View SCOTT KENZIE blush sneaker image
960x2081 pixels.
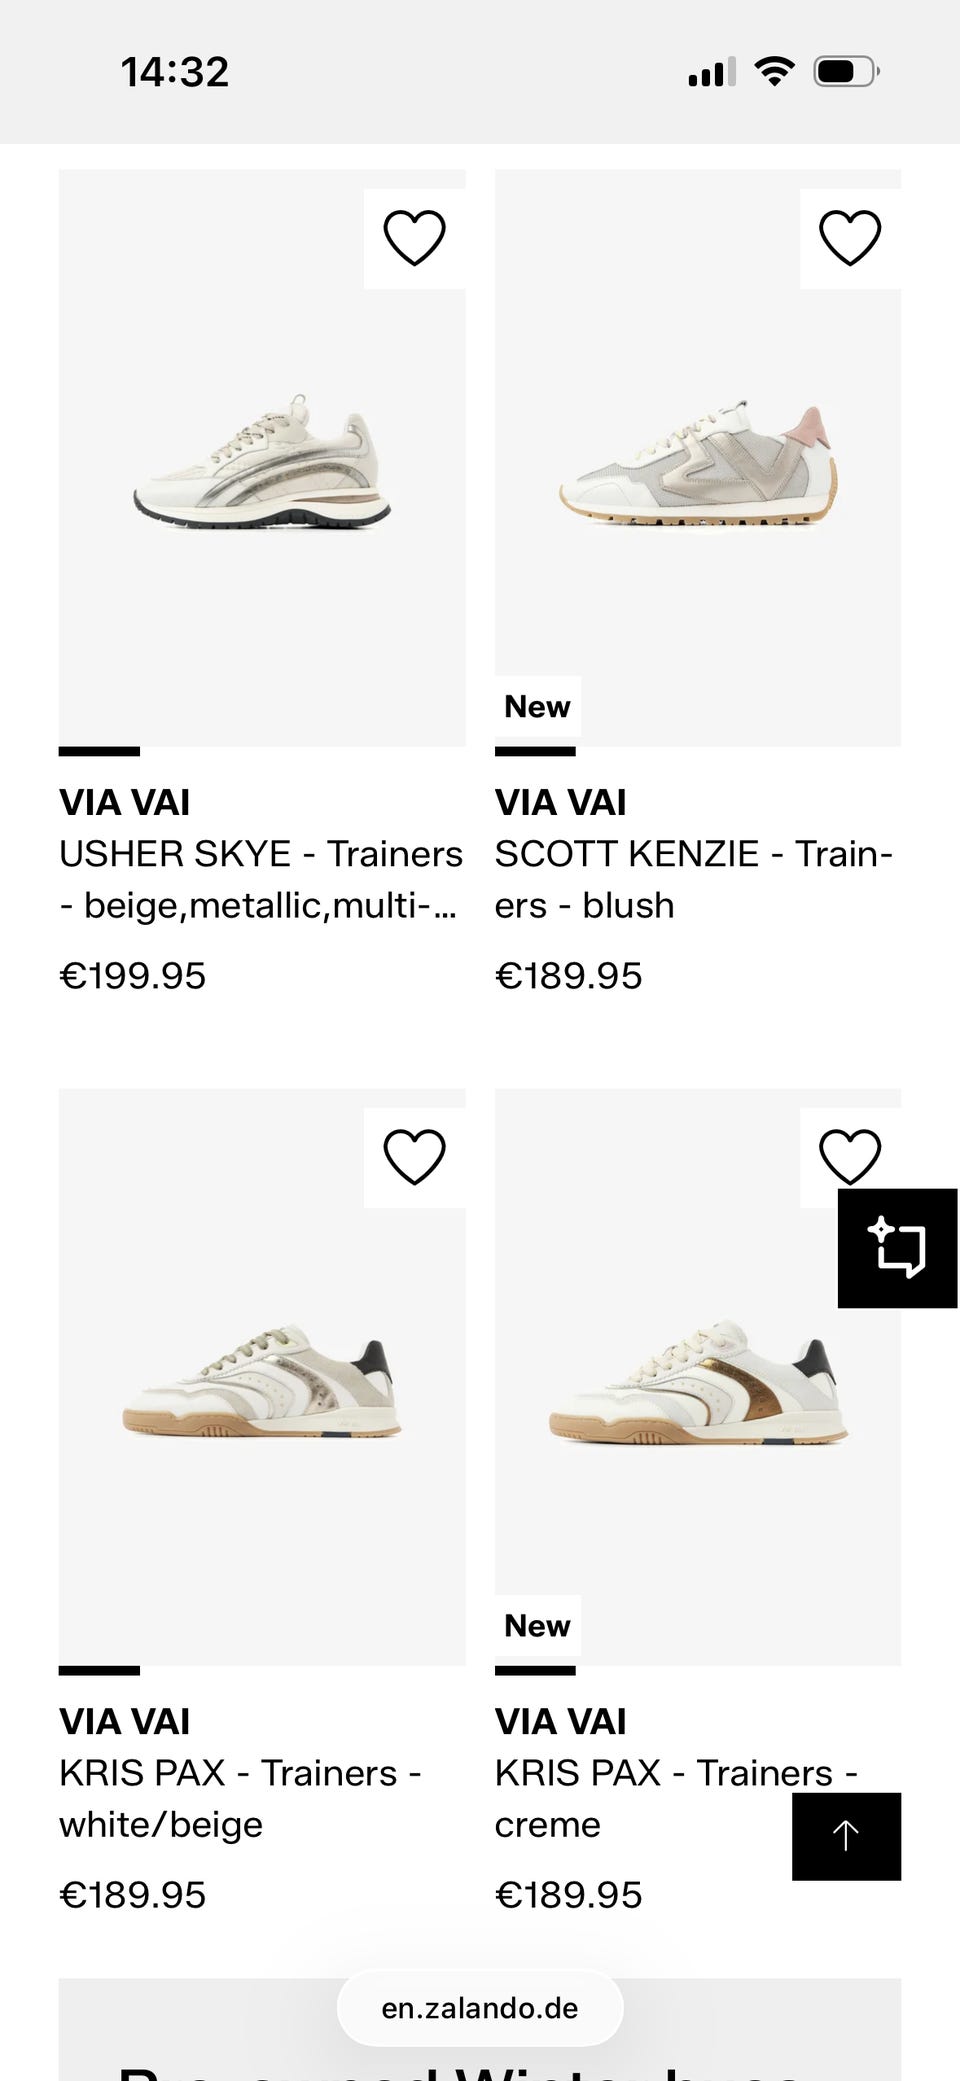coord(698,458)
